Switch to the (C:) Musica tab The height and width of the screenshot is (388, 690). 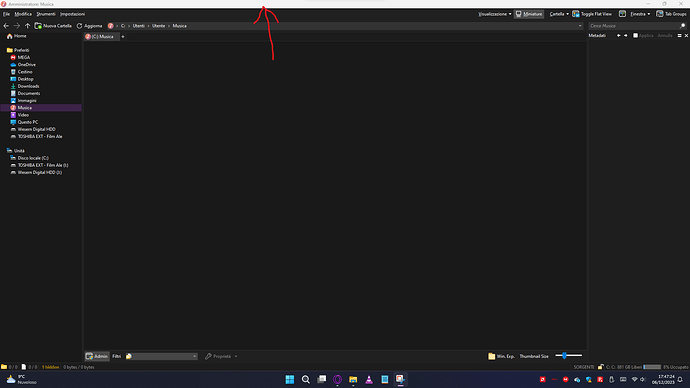tap(102, 37)
